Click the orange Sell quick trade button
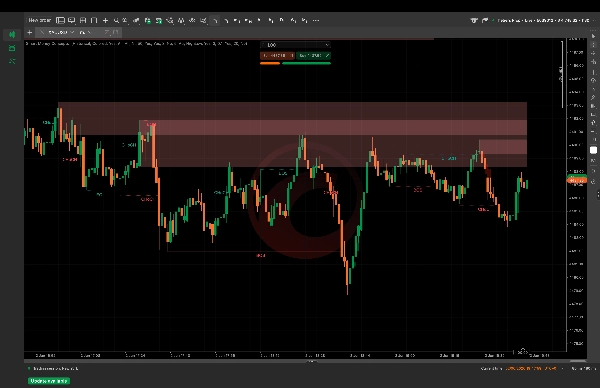This screenshot has height=388, width=600. (277, 56)
